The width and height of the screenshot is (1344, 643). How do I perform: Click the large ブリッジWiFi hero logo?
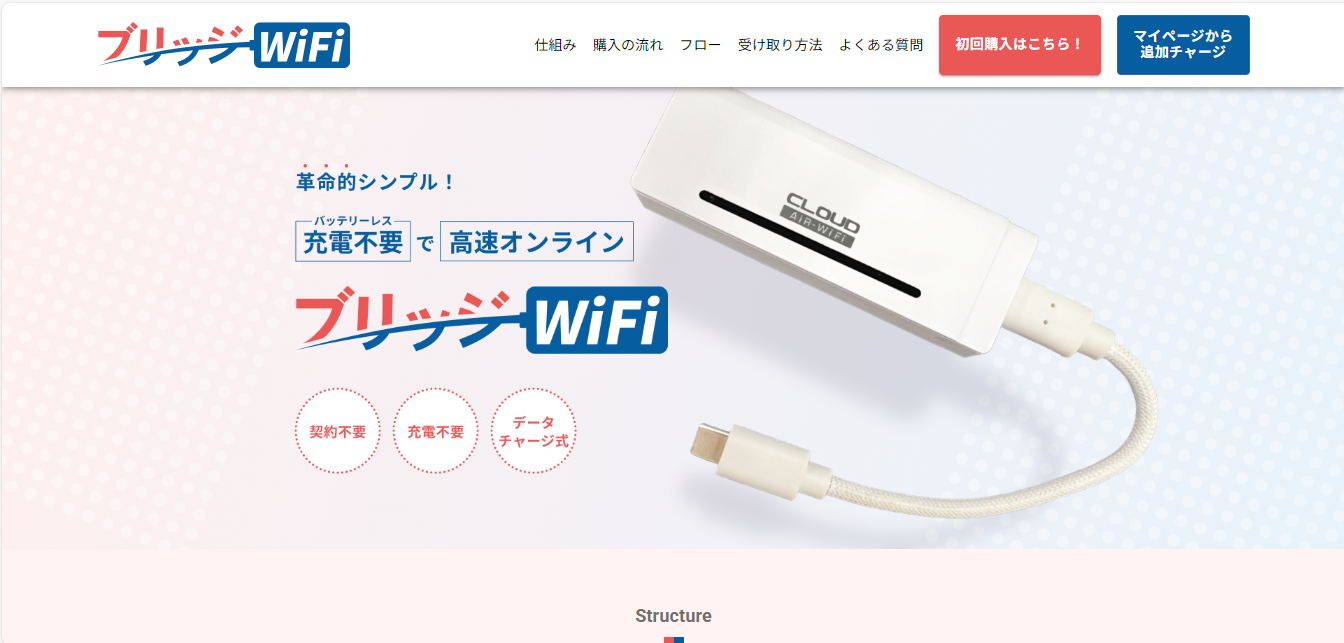482,320
